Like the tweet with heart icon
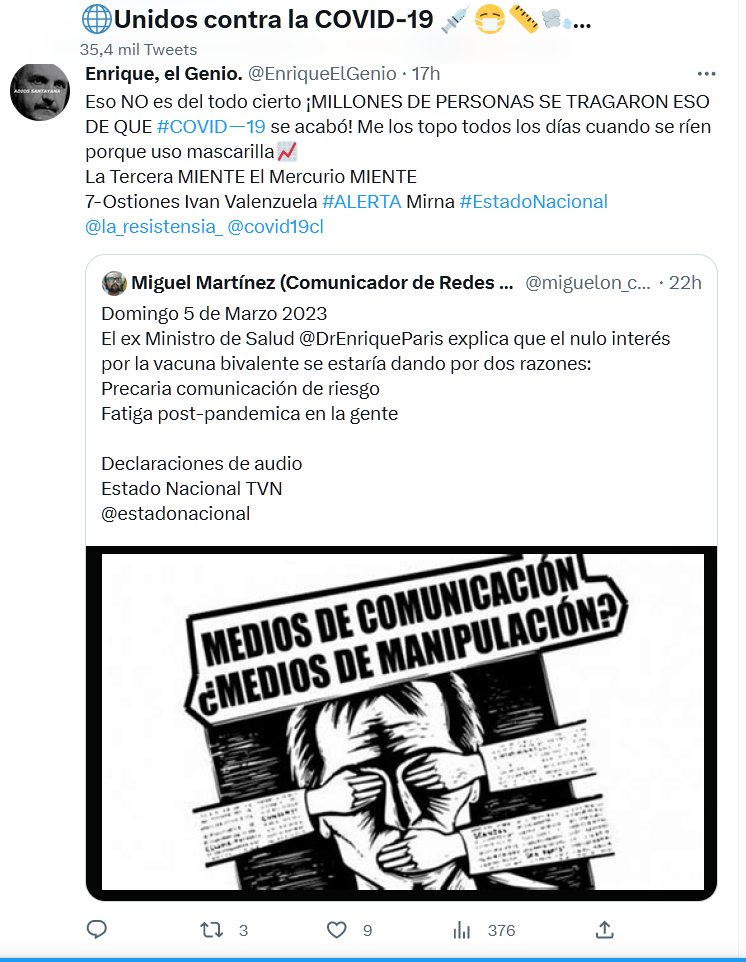The width and height of the screenshot is (746, 962). [336, 930]
